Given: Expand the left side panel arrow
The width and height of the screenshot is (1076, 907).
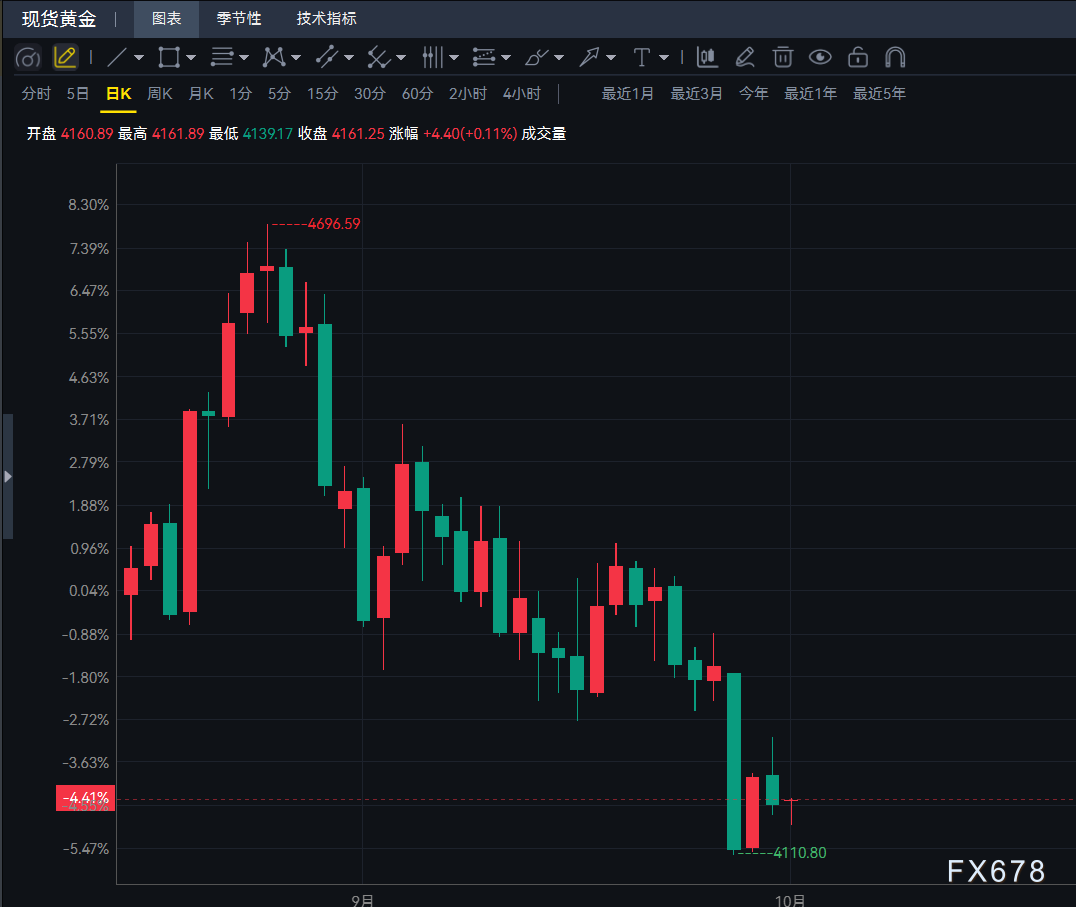Looking at the screenshot, I should (8, 476).
